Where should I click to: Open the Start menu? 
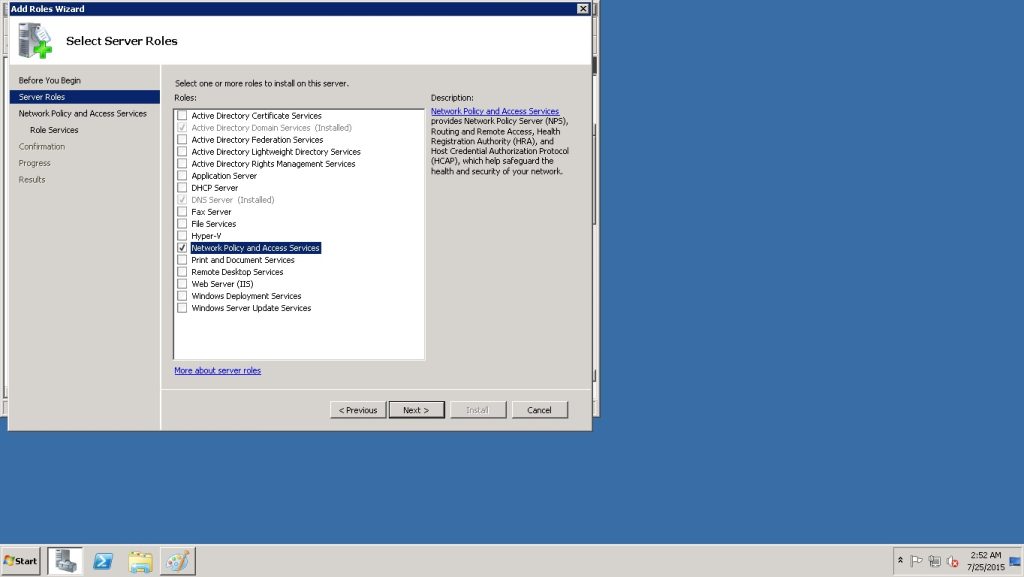[21, 561]
